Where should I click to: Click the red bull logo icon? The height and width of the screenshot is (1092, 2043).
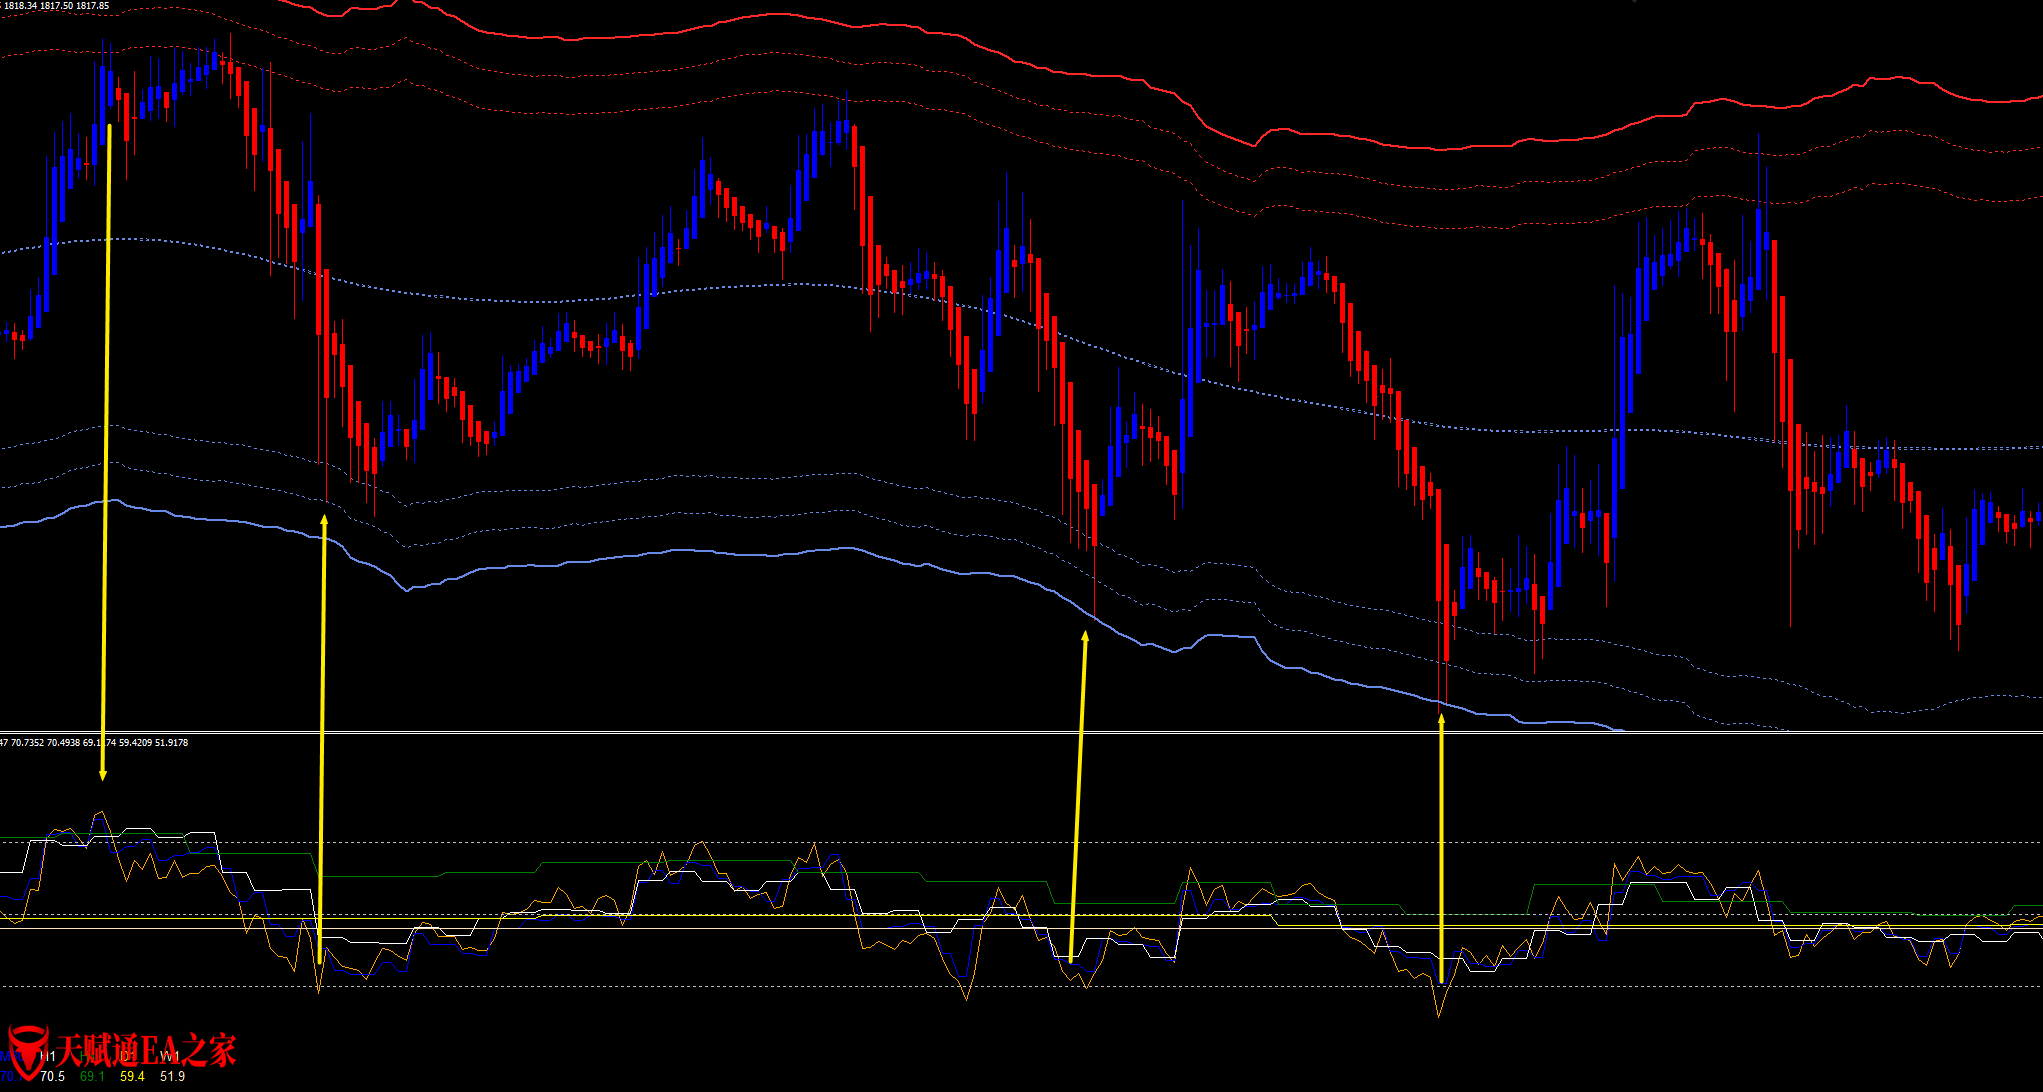(x=28, y=1050)
